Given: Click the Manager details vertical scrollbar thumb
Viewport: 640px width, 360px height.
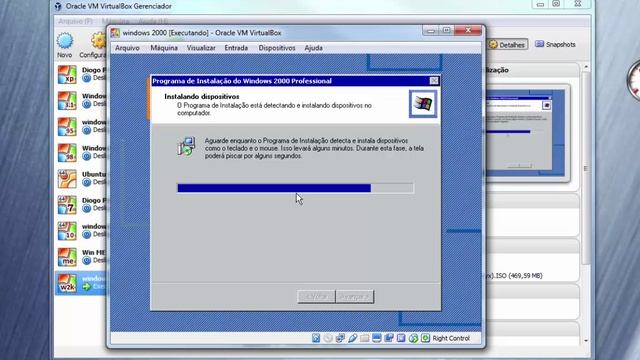Looking at the screenshot, I should point(586,168).
